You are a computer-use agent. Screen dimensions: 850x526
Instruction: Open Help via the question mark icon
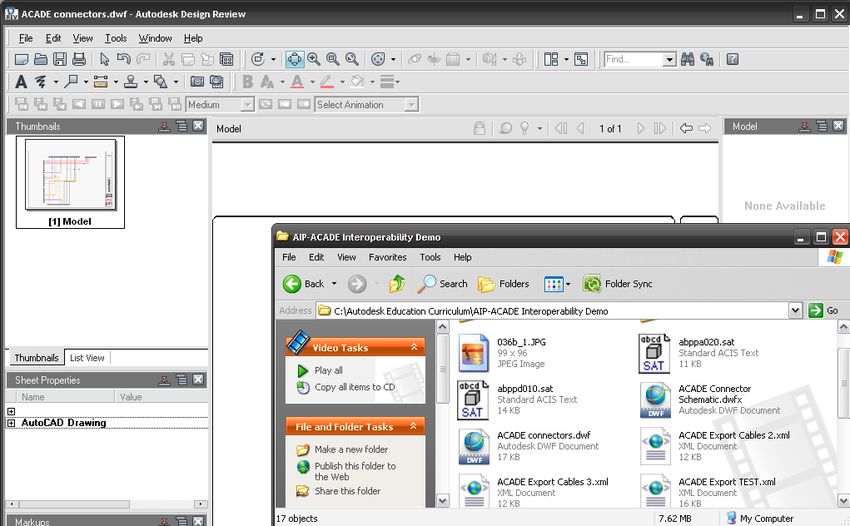coord(732,59)
